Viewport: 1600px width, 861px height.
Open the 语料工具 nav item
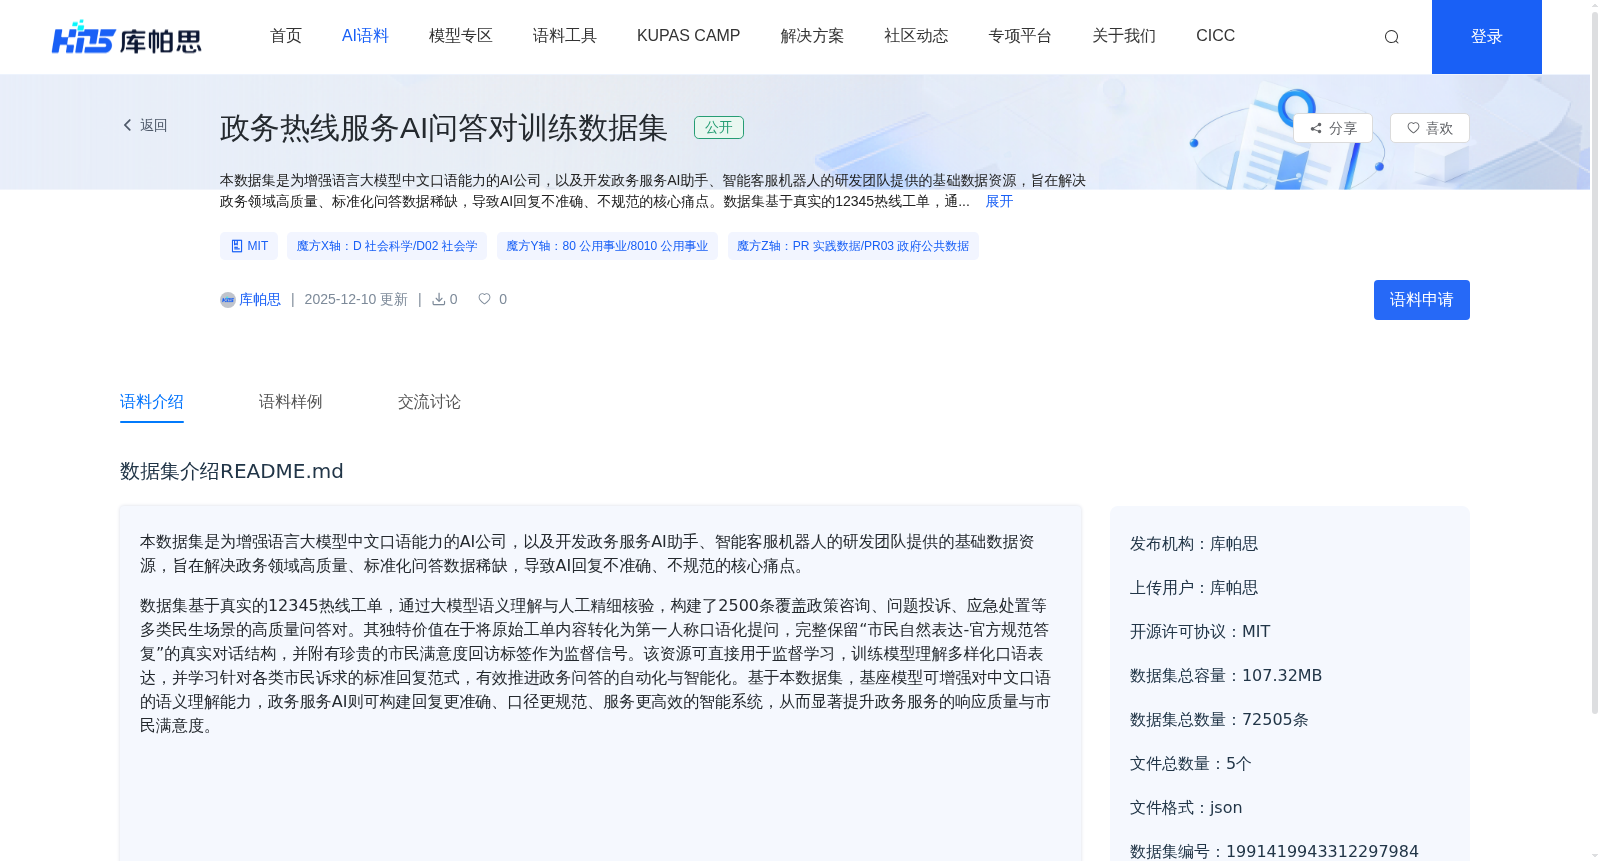565,36
